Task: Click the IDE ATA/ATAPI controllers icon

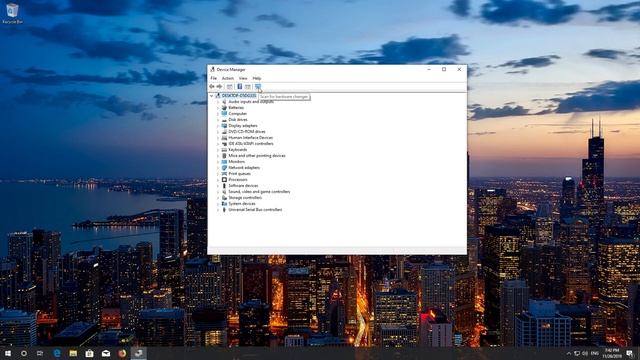Action: [x=224, y=144]
